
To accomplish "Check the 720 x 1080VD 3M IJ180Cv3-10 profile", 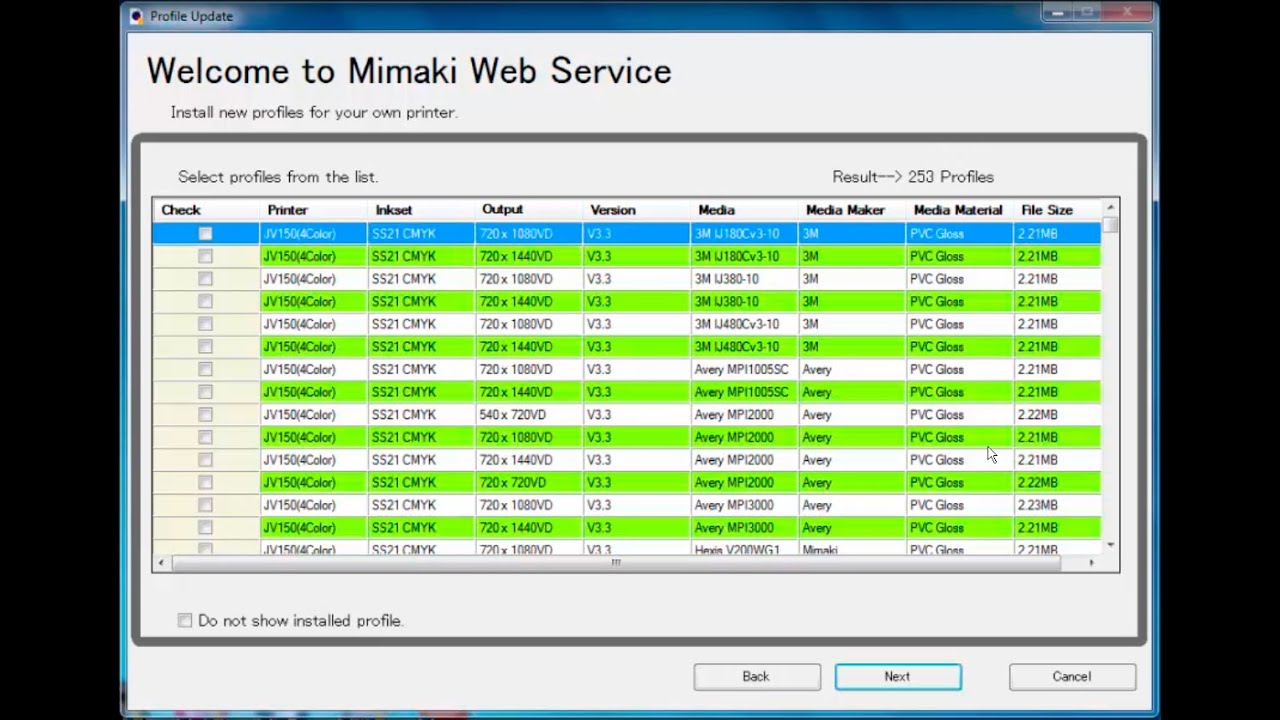I will point(205,233).
